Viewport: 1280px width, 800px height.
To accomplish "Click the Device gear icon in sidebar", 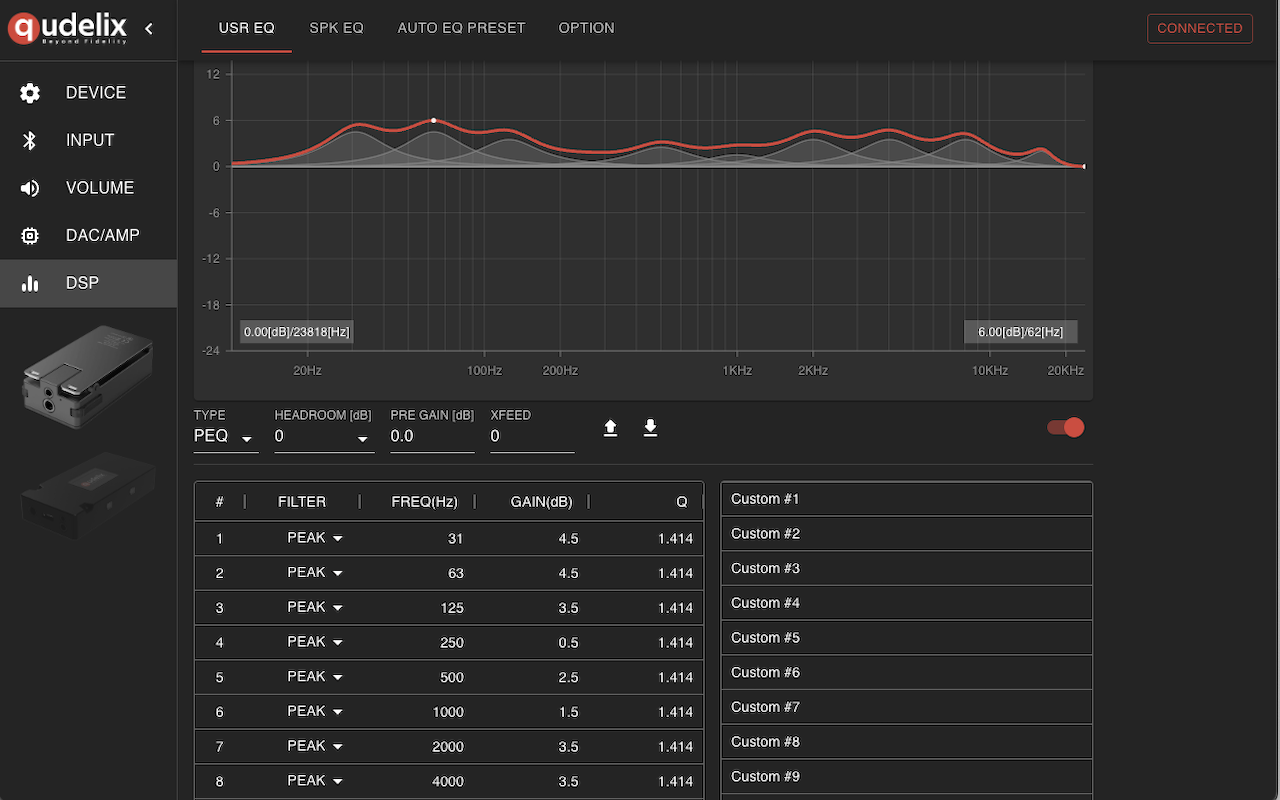I will point(30,93).
